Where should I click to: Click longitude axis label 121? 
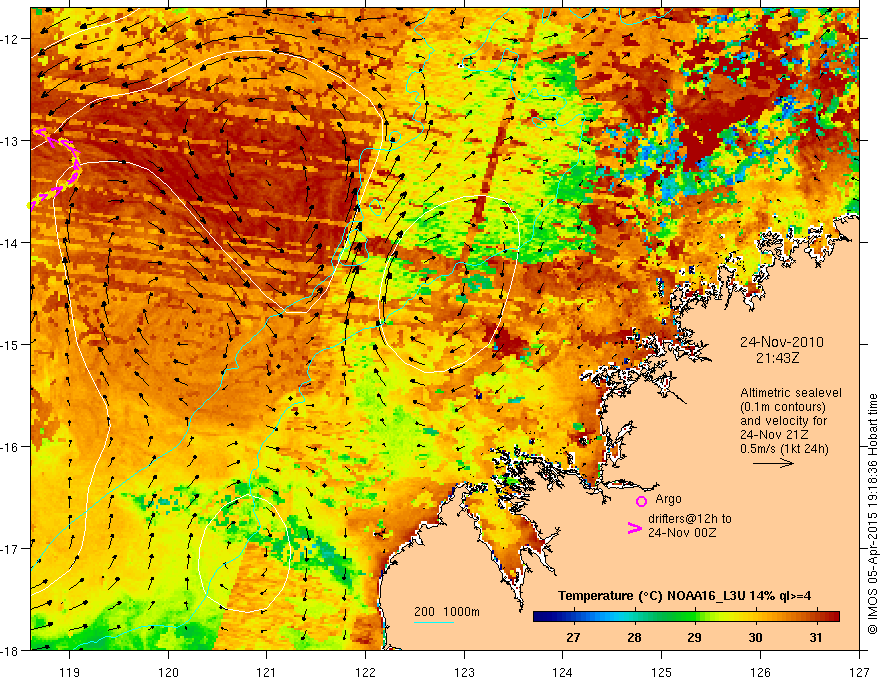pyautogui.click(x=267, y=672)
